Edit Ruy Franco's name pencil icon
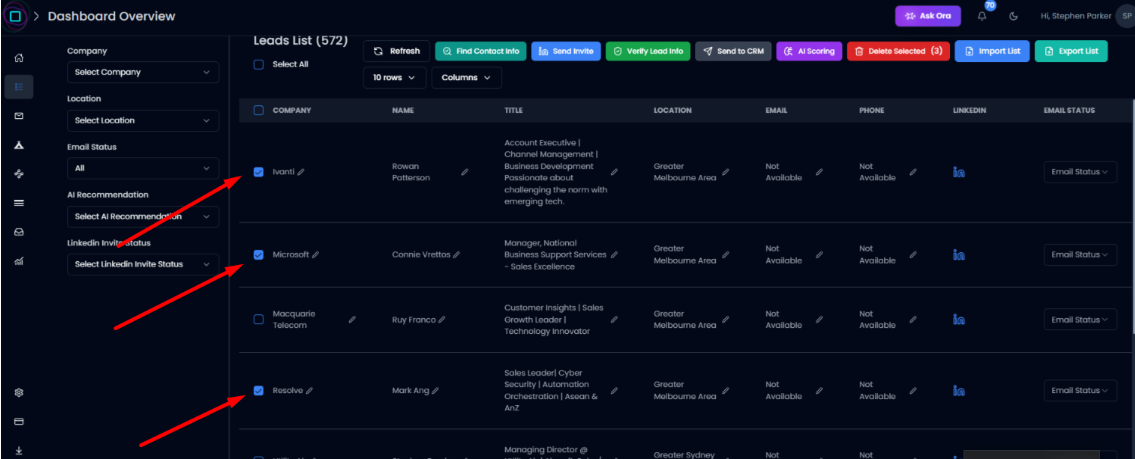1135x459 pixels. 442,319
